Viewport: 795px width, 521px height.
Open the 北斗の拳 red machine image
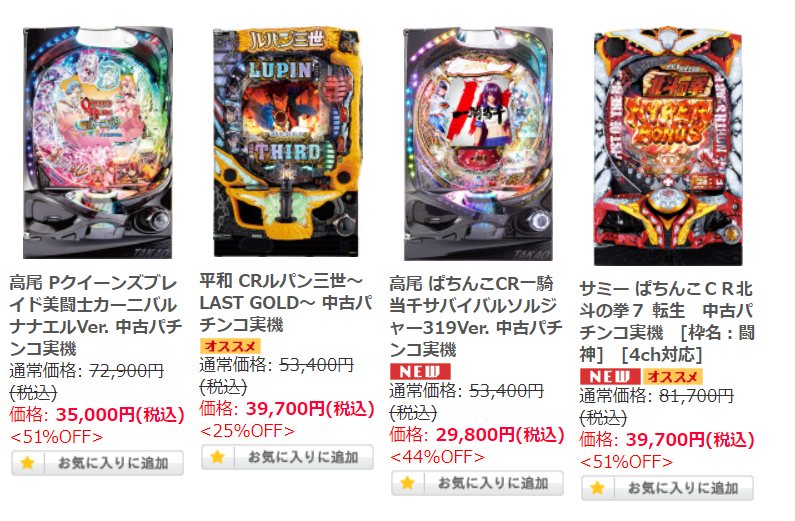click(x=668, y=147)
